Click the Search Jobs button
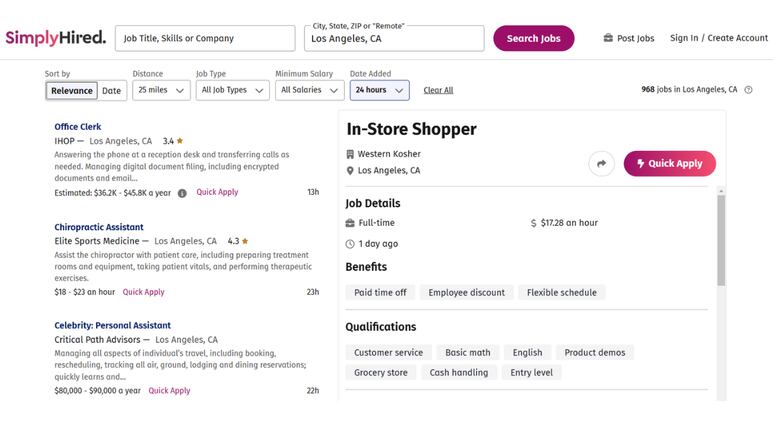 (x=534, y=38)
